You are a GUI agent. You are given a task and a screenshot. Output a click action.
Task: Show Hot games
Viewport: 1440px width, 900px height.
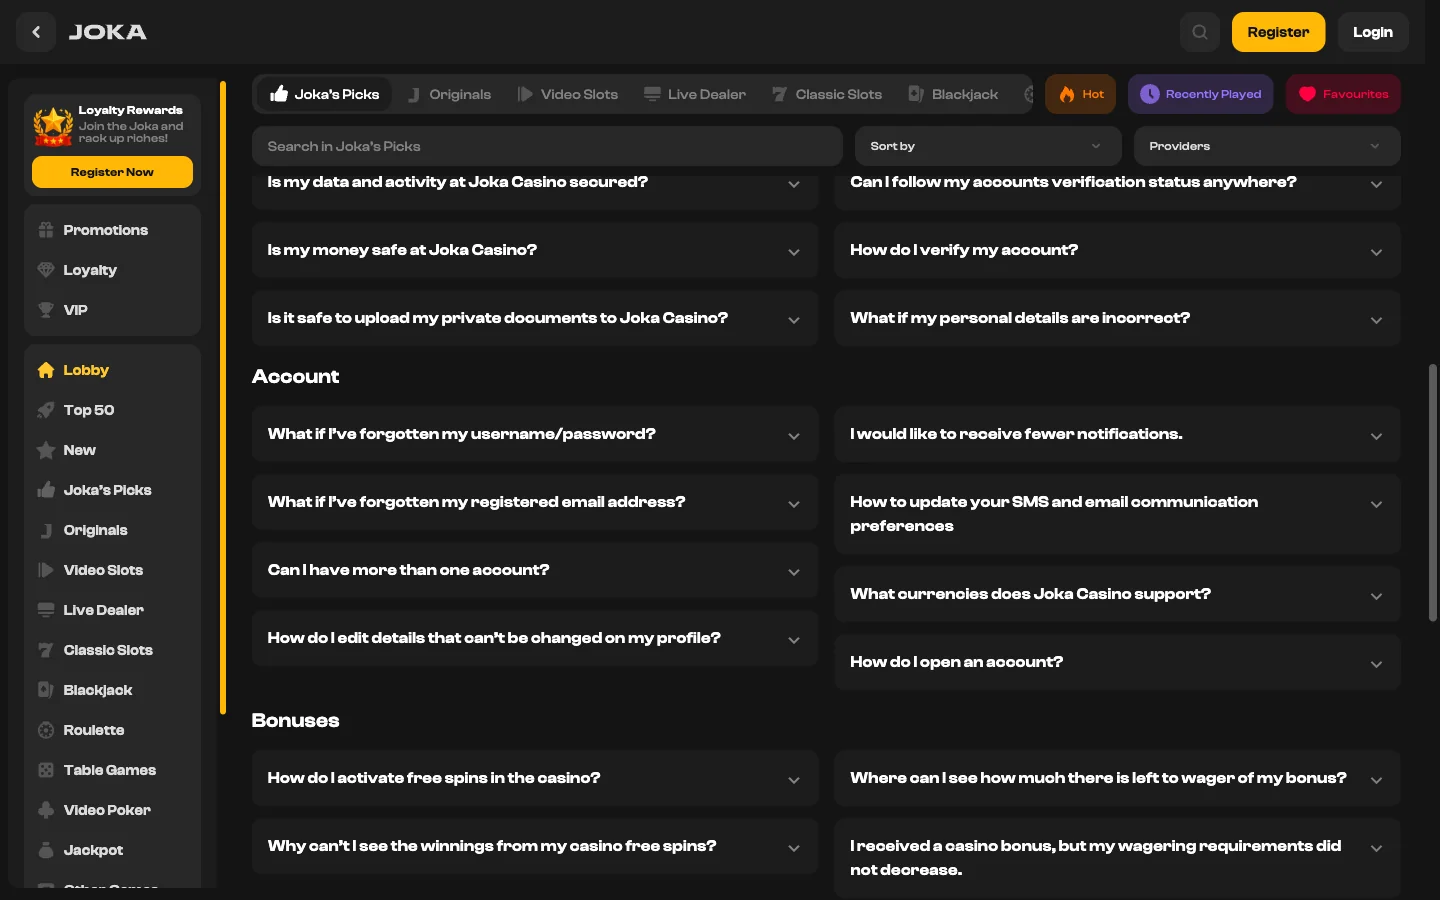(x=1081, y=94)
